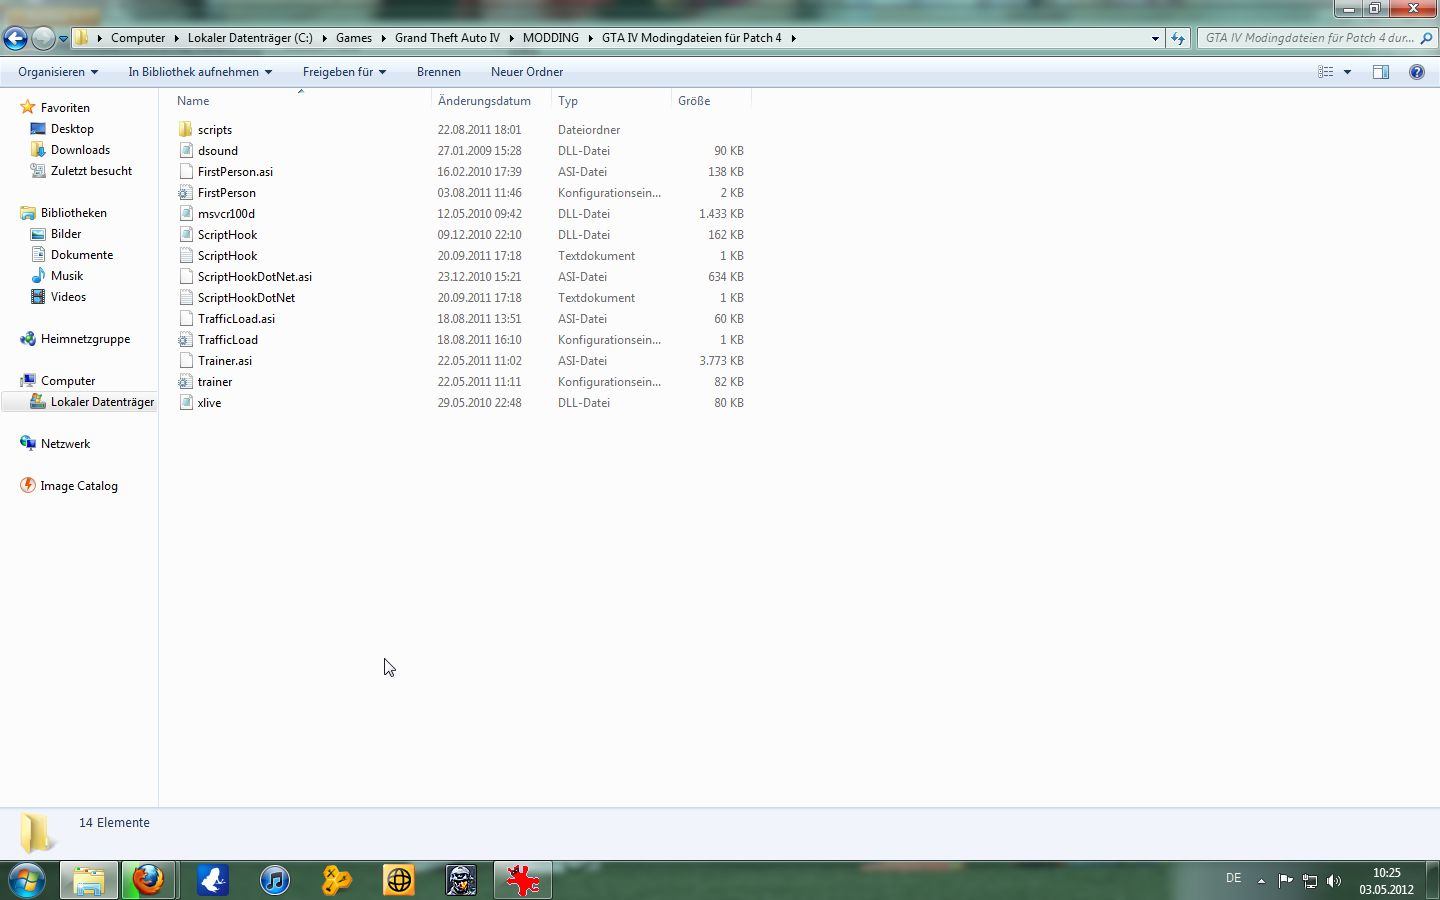
Task: Select the ScriptHook DLL file name
Action: (x=227, y=235)
